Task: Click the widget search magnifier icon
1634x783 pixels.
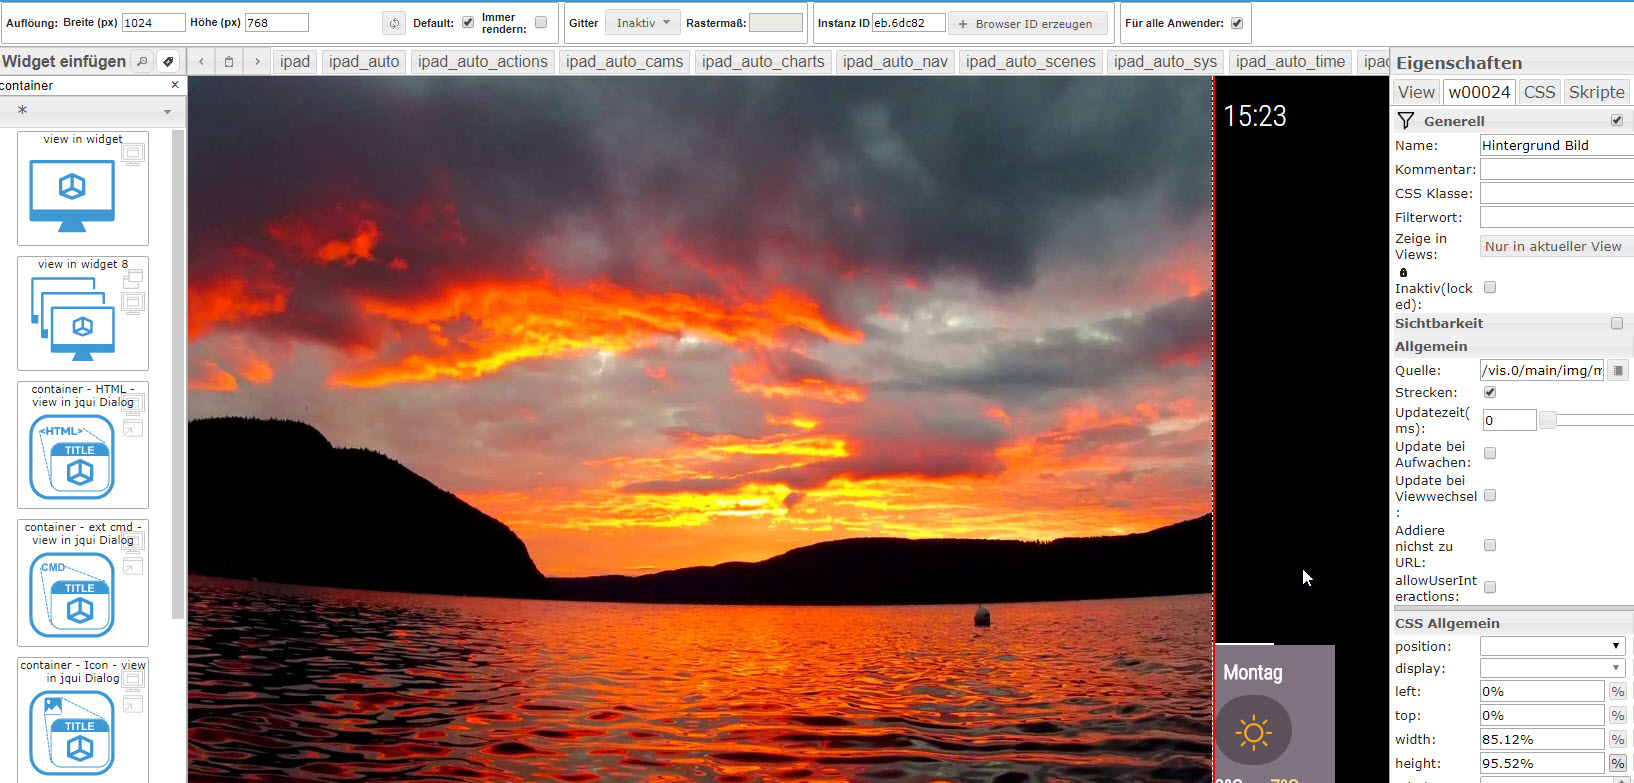Action: click(x=142, y=61)
